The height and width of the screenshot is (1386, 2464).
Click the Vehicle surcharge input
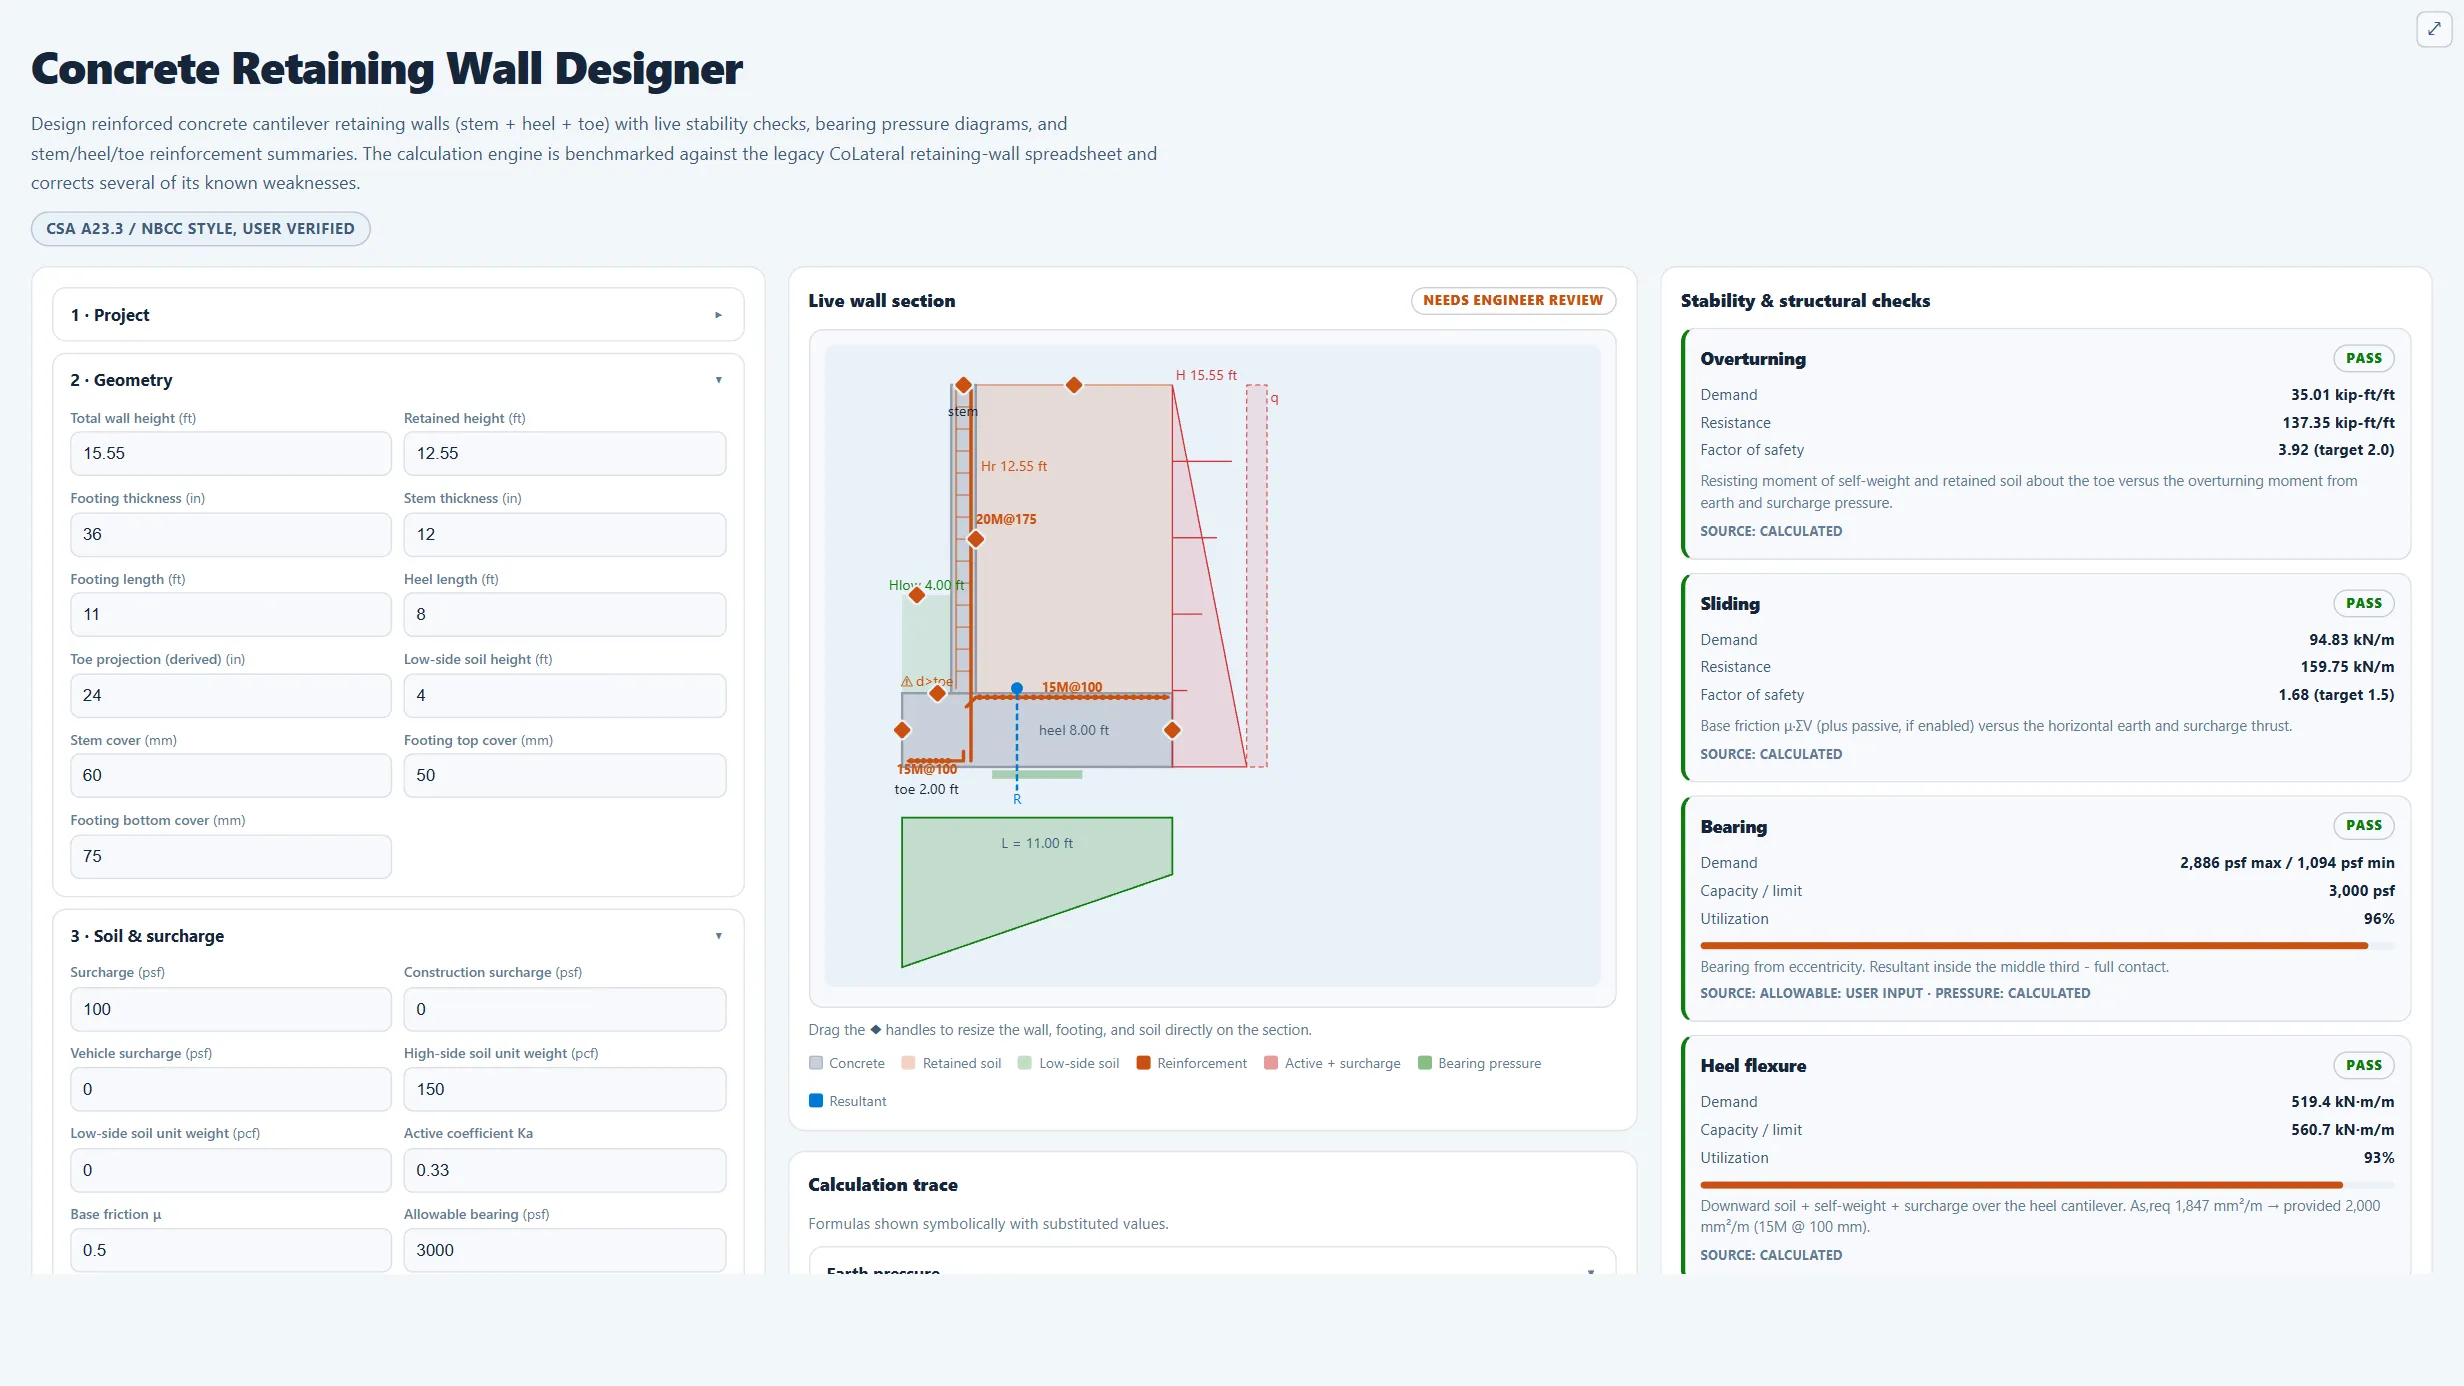(230, 1090)
